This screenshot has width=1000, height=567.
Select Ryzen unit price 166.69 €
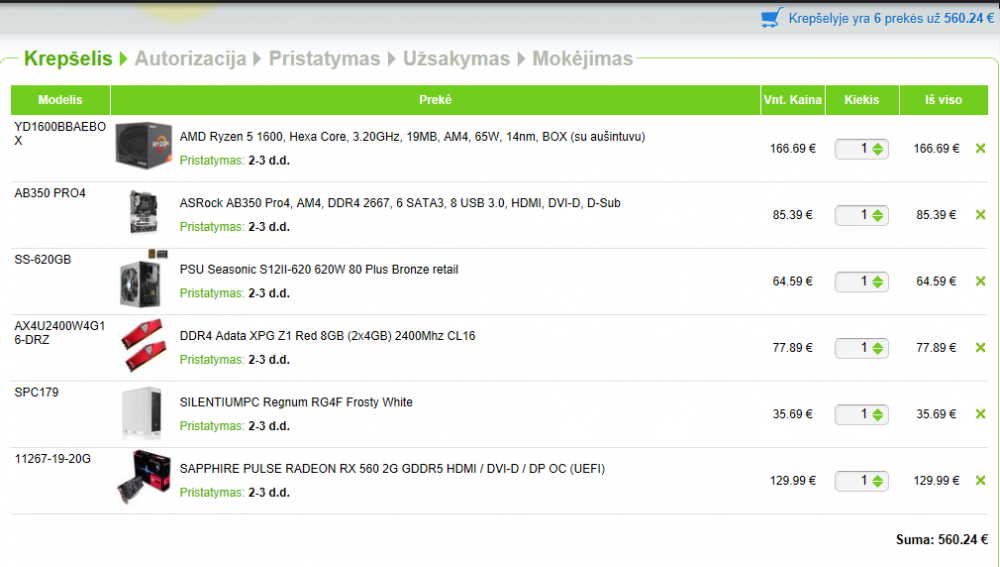pos(793,149)
